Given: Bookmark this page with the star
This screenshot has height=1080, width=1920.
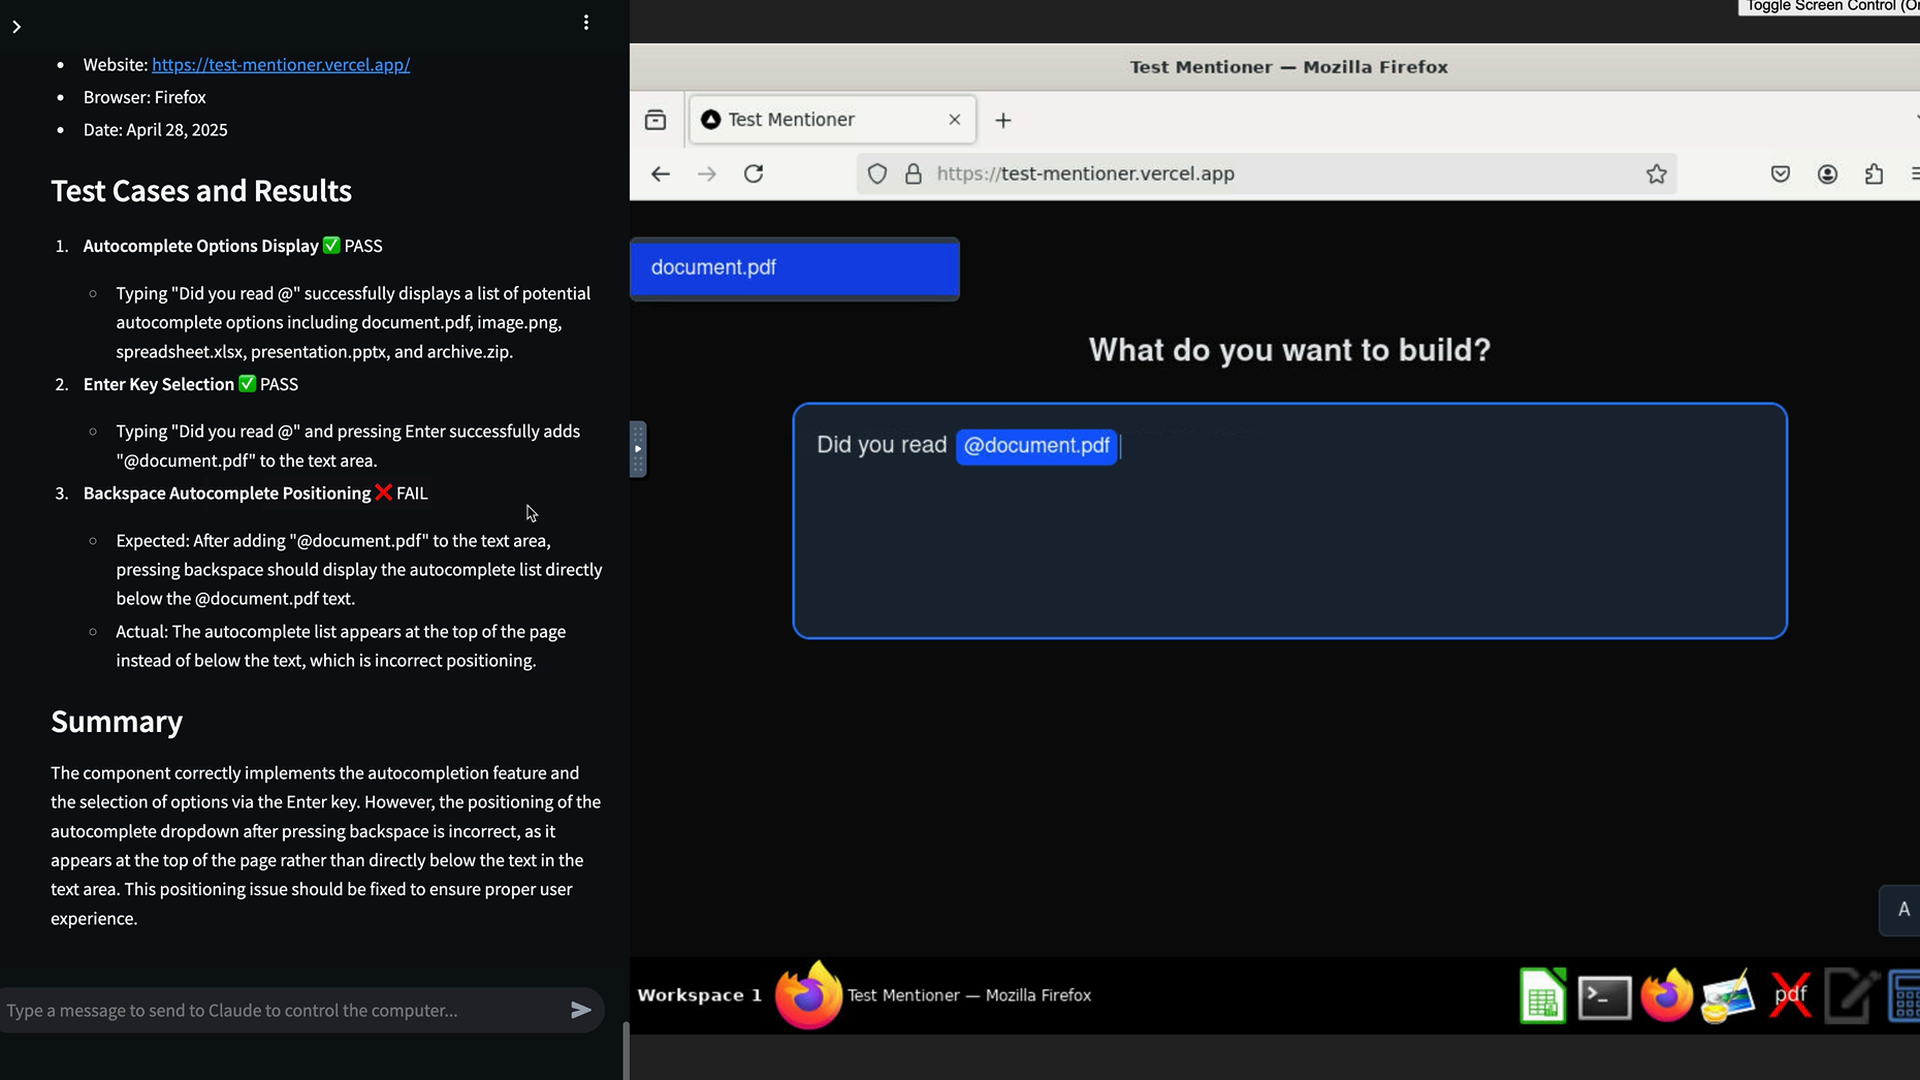Looking at the screenshot, I should (1657, 174).
